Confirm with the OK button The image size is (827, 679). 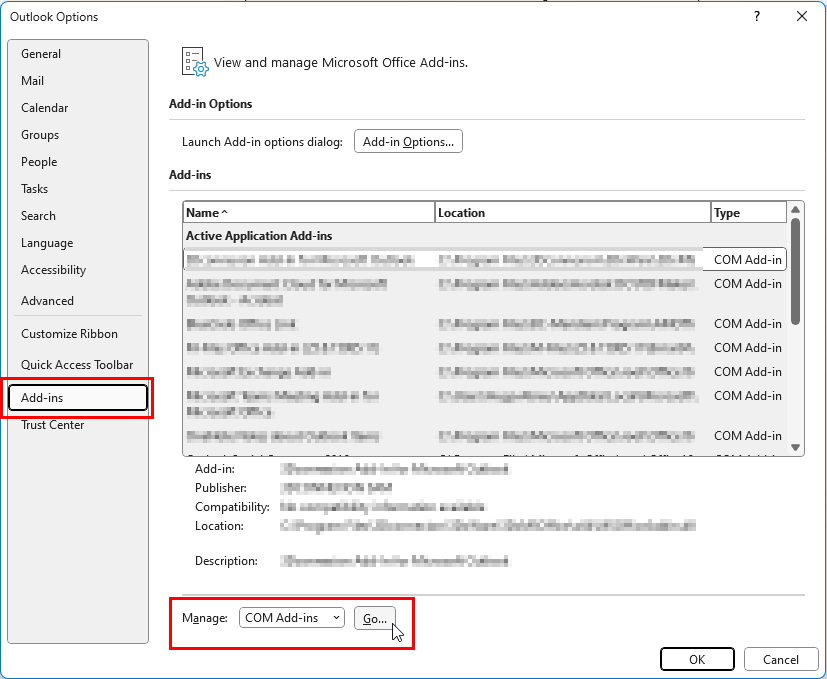(x=697, y=659)
